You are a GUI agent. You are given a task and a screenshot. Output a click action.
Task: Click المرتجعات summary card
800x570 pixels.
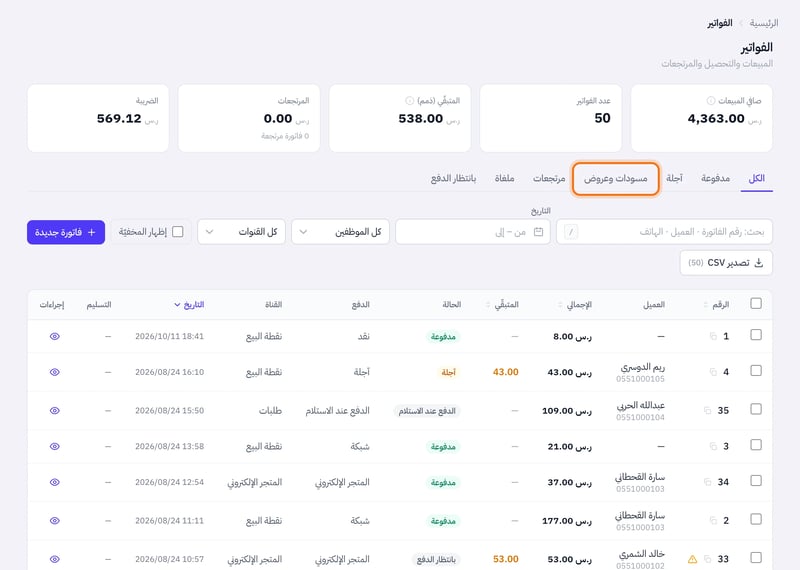pos(249,118)
